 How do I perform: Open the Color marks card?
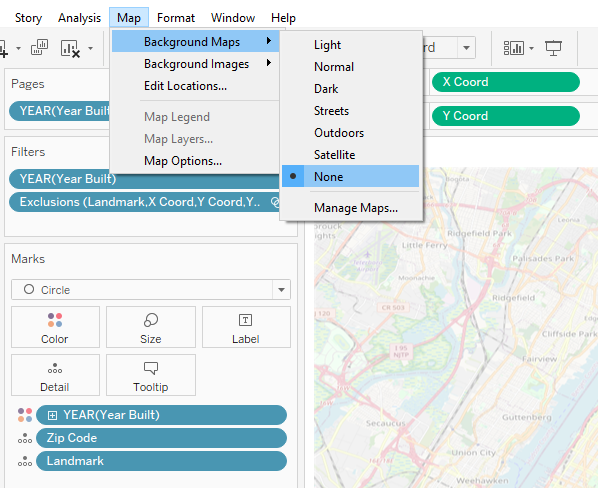(55, 327)
